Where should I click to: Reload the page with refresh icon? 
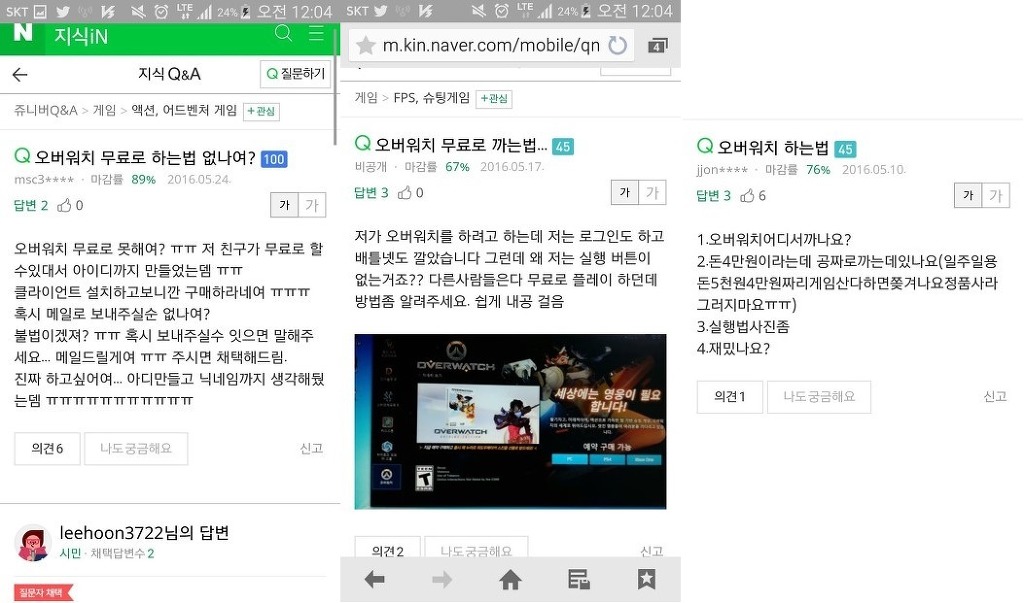coord(617,45)
